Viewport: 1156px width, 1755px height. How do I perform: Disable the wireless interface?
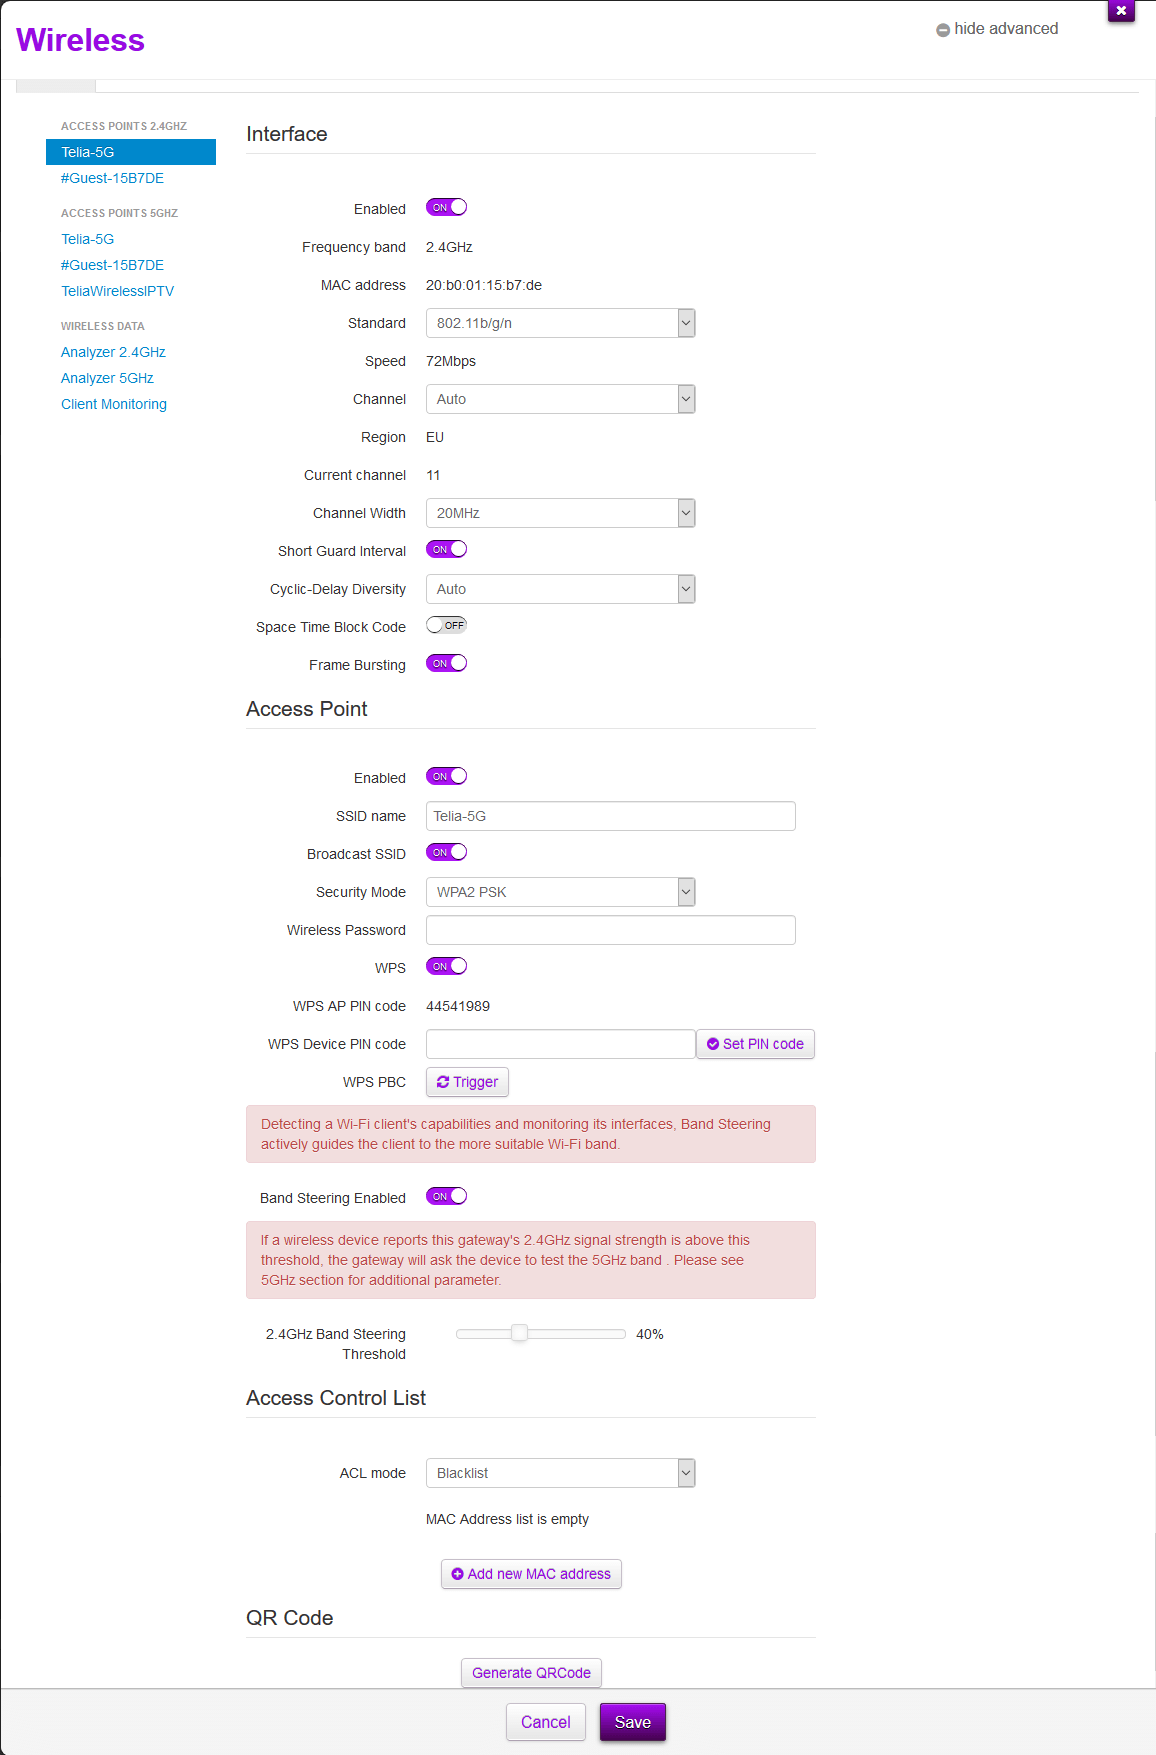pos(446,207)
